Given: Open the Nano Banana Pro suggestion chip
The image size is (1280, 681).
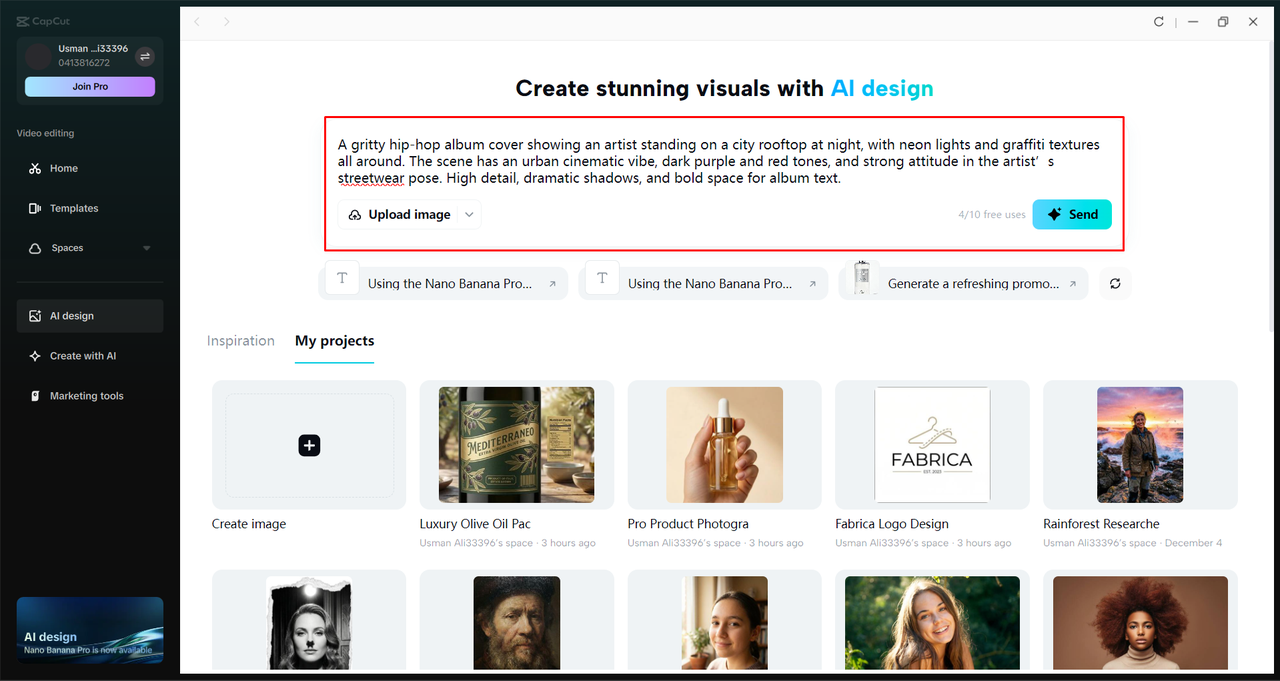Looking at the screenshot, I should coord(443,283).
